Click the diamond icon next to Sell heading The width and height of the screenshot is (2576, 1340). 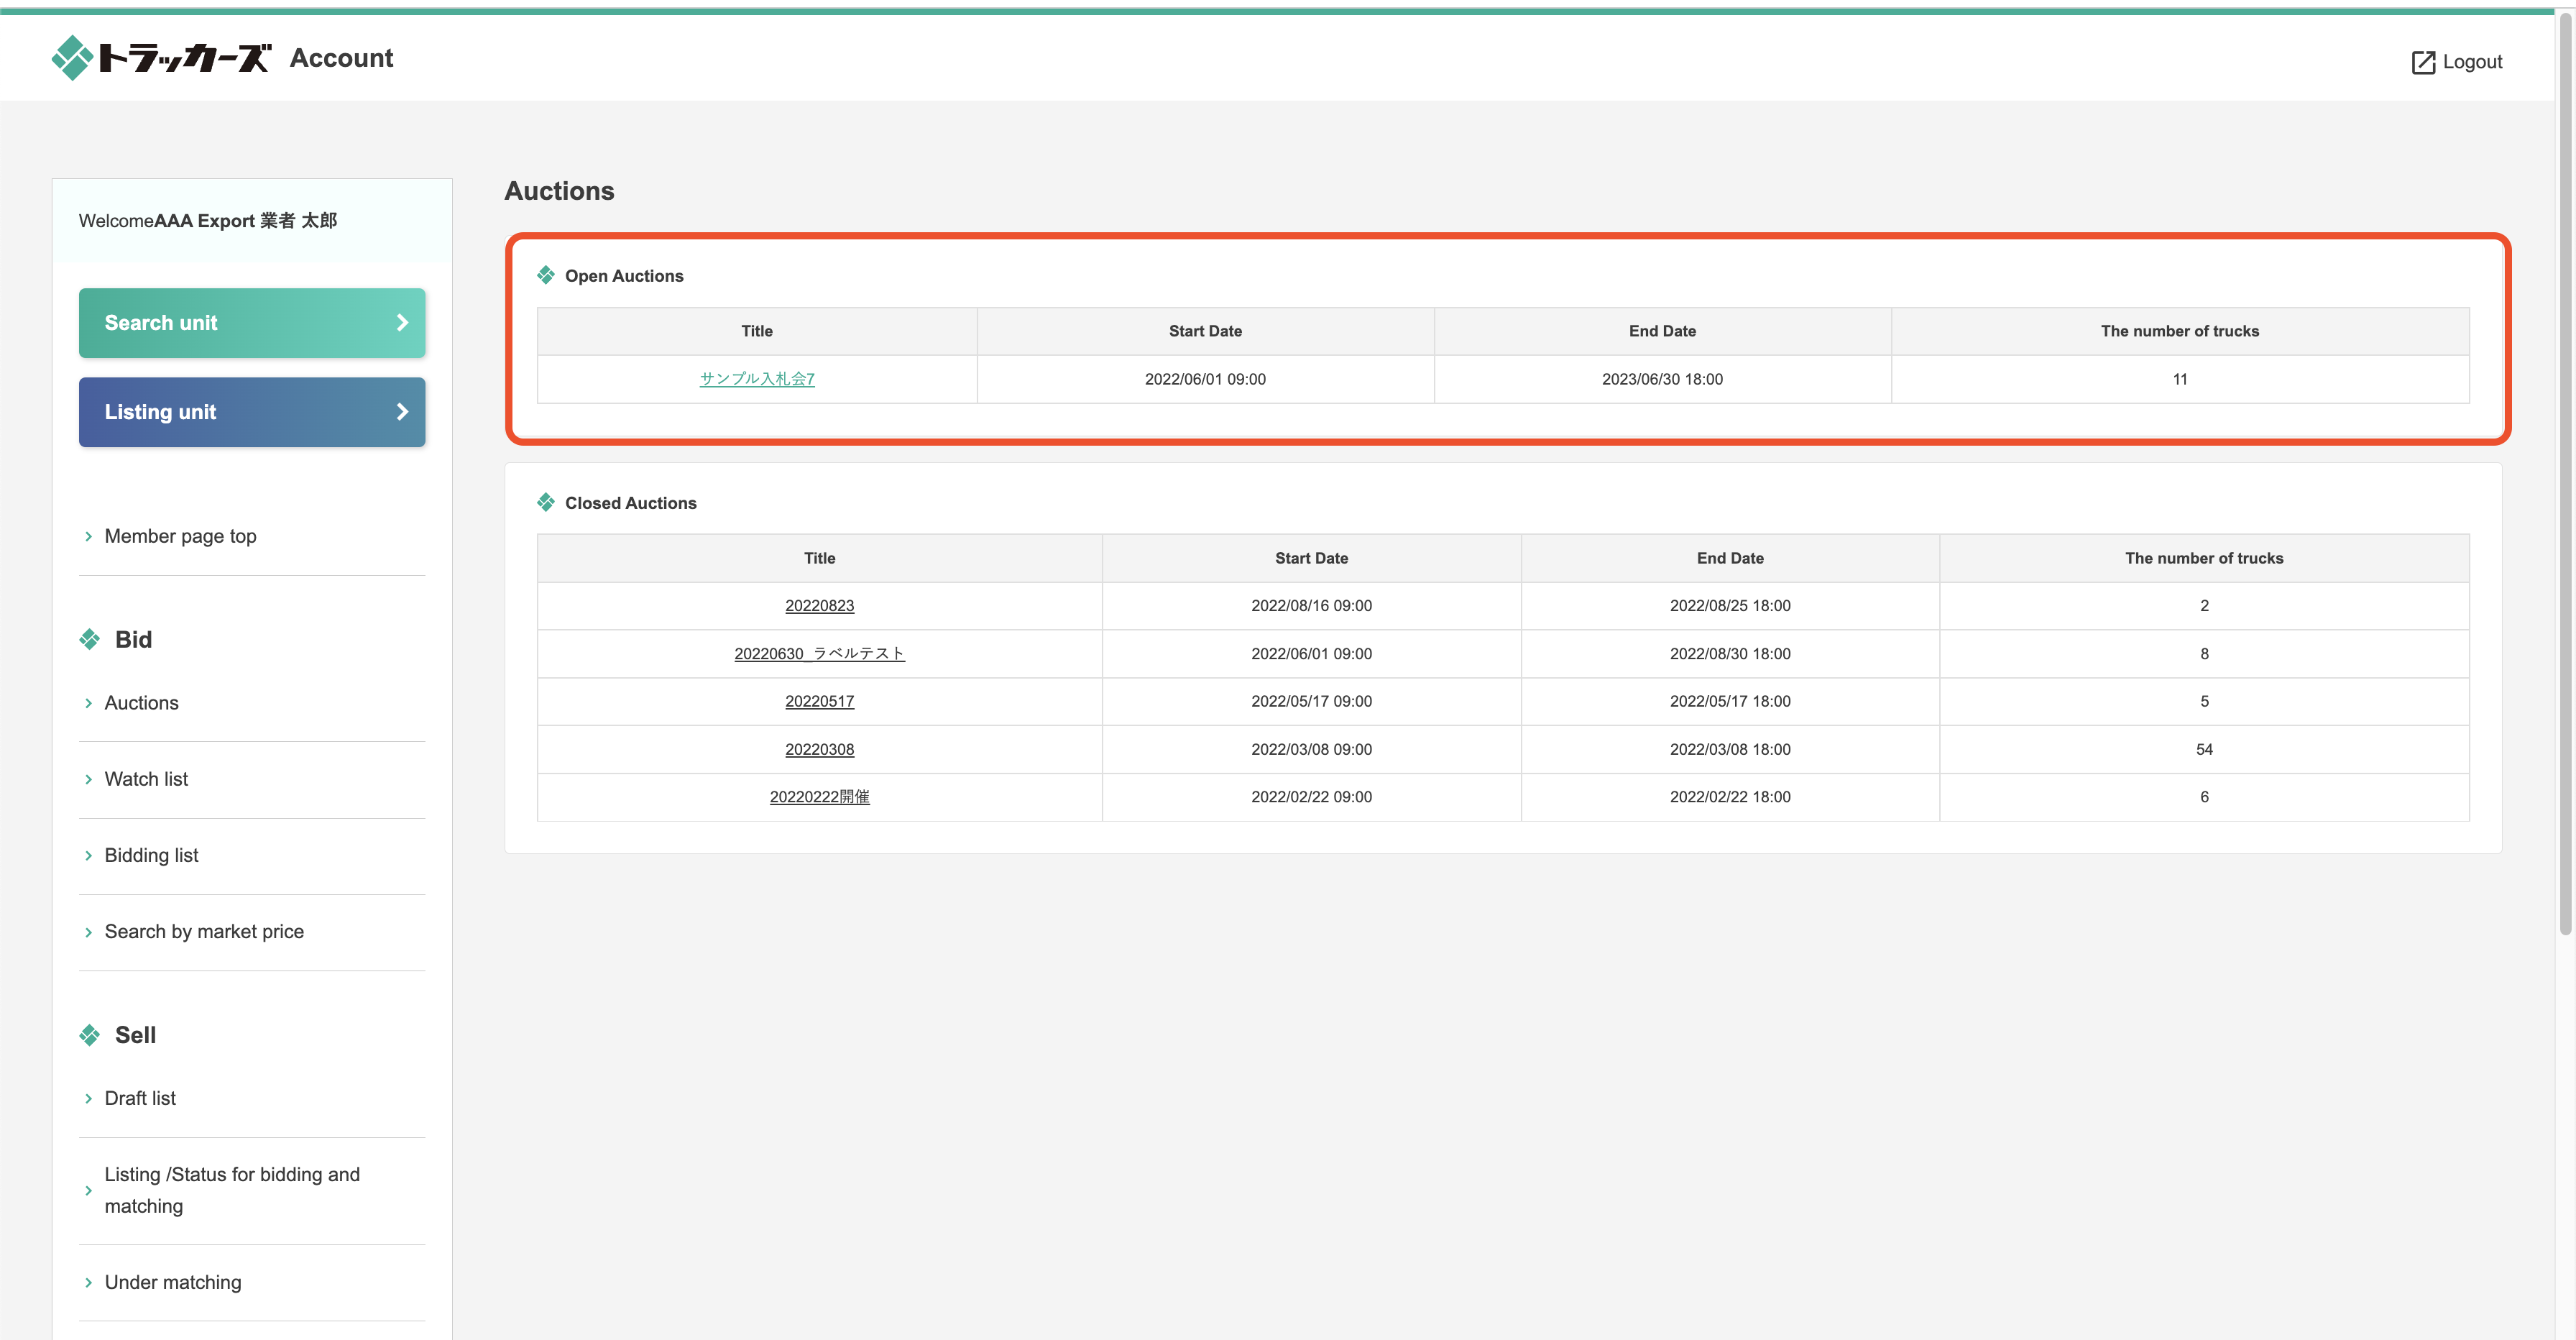pyautogui.click(x=90, y=1035)
